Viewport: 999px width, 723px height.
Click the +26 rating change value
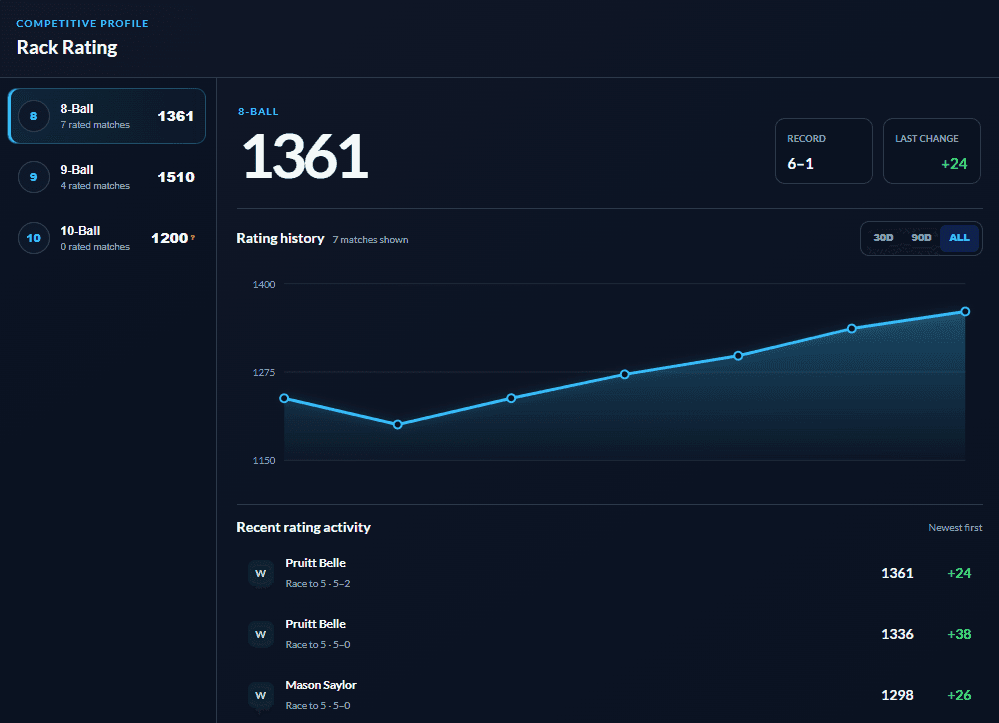(959, 696)
